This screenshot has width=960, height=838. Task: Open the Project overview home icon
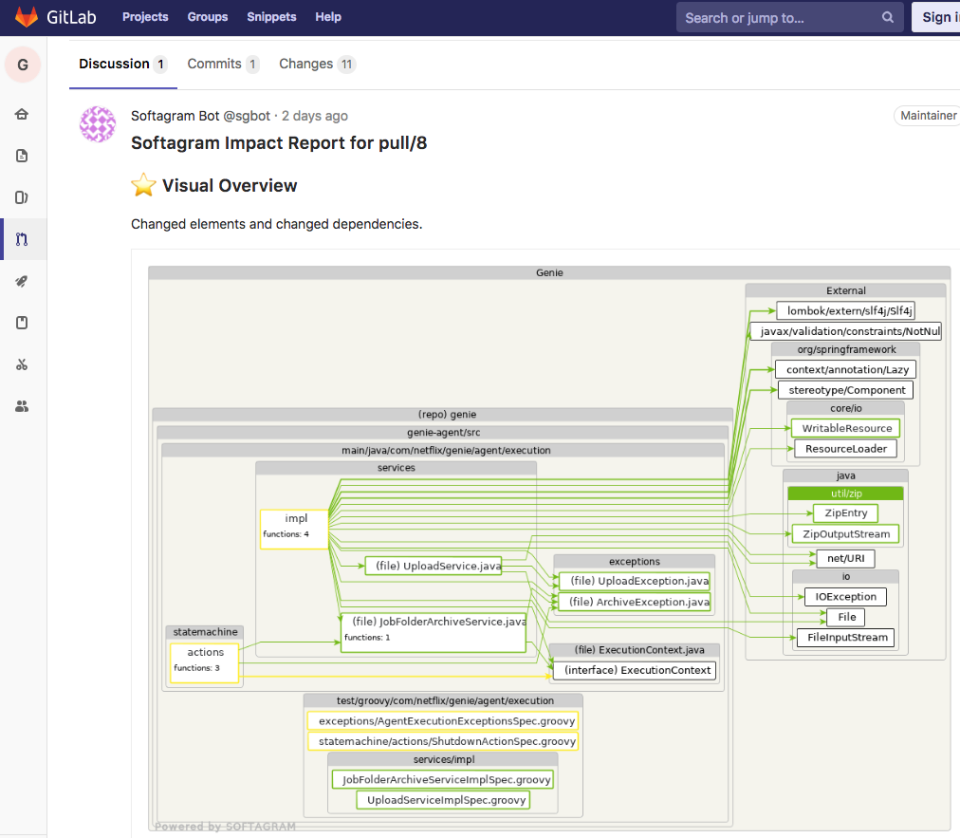pyautogui.click(x=22, y=114)
